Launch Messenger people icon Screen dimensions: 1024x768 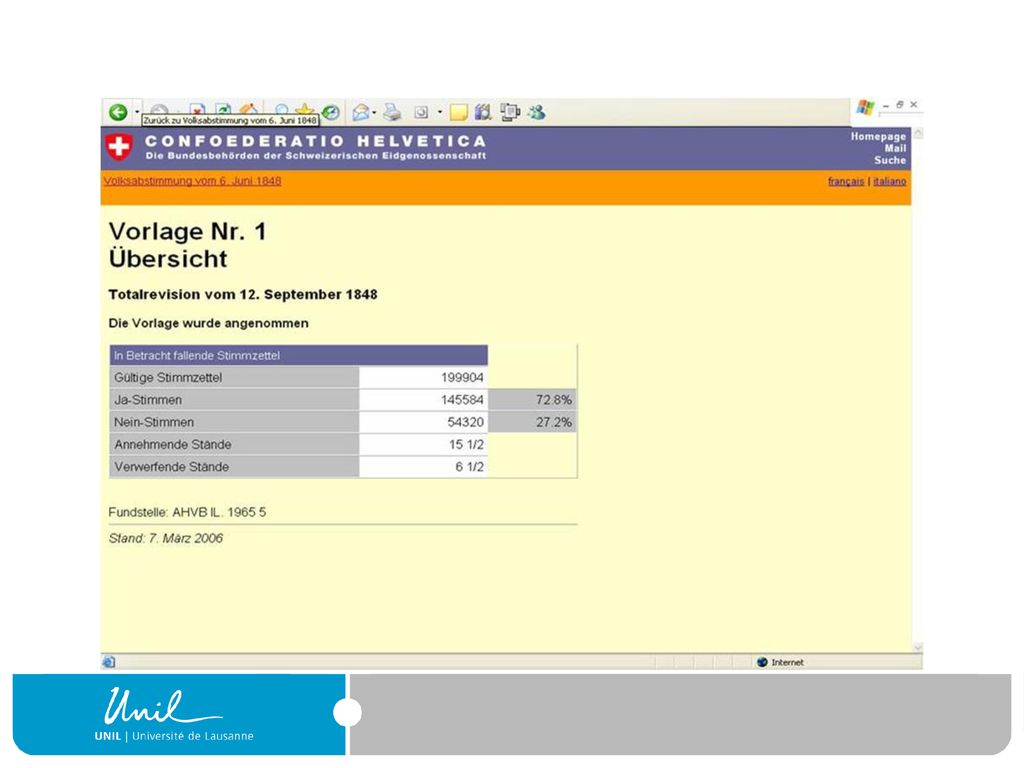[x=537, y=112]
